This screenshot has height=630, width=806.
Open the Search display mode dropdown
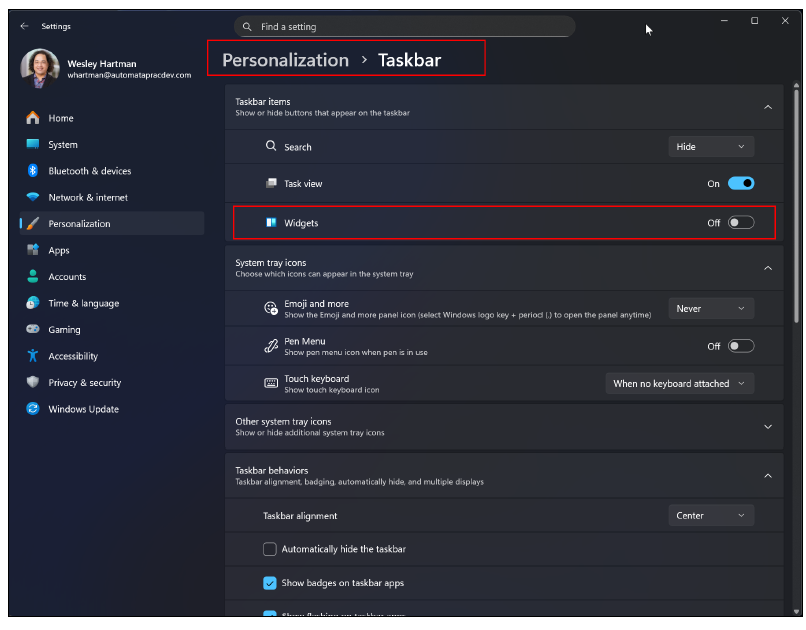tap(711, 147)
